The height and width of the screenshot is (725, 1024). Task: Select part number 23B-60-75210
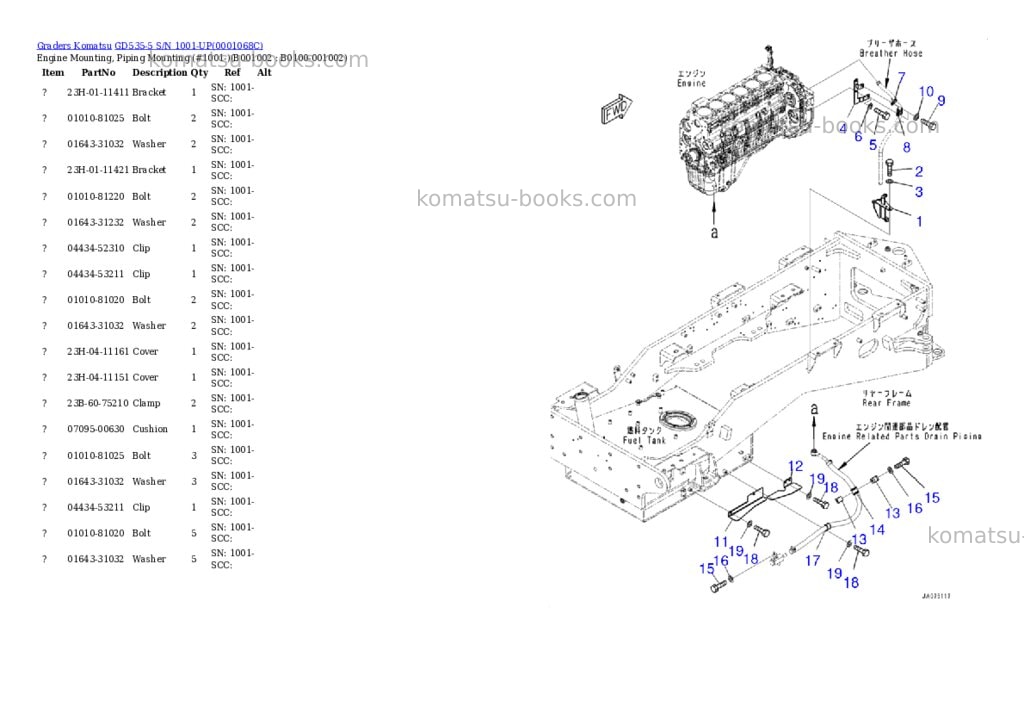98,403
